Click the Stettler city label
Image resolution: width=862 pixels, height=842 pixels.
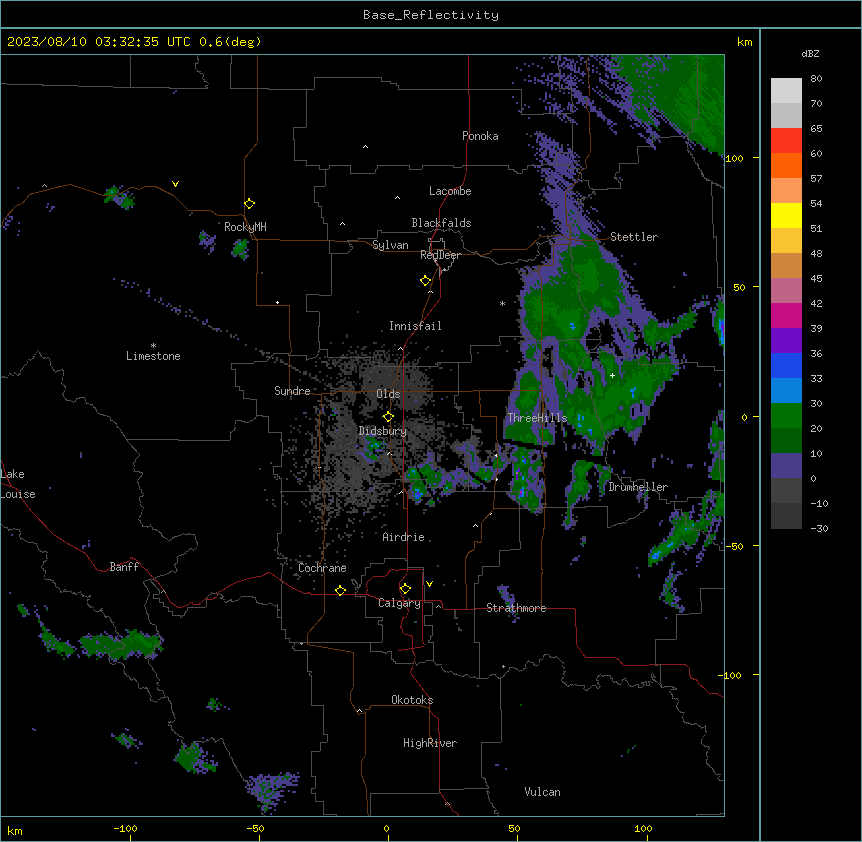pos(634,237)
